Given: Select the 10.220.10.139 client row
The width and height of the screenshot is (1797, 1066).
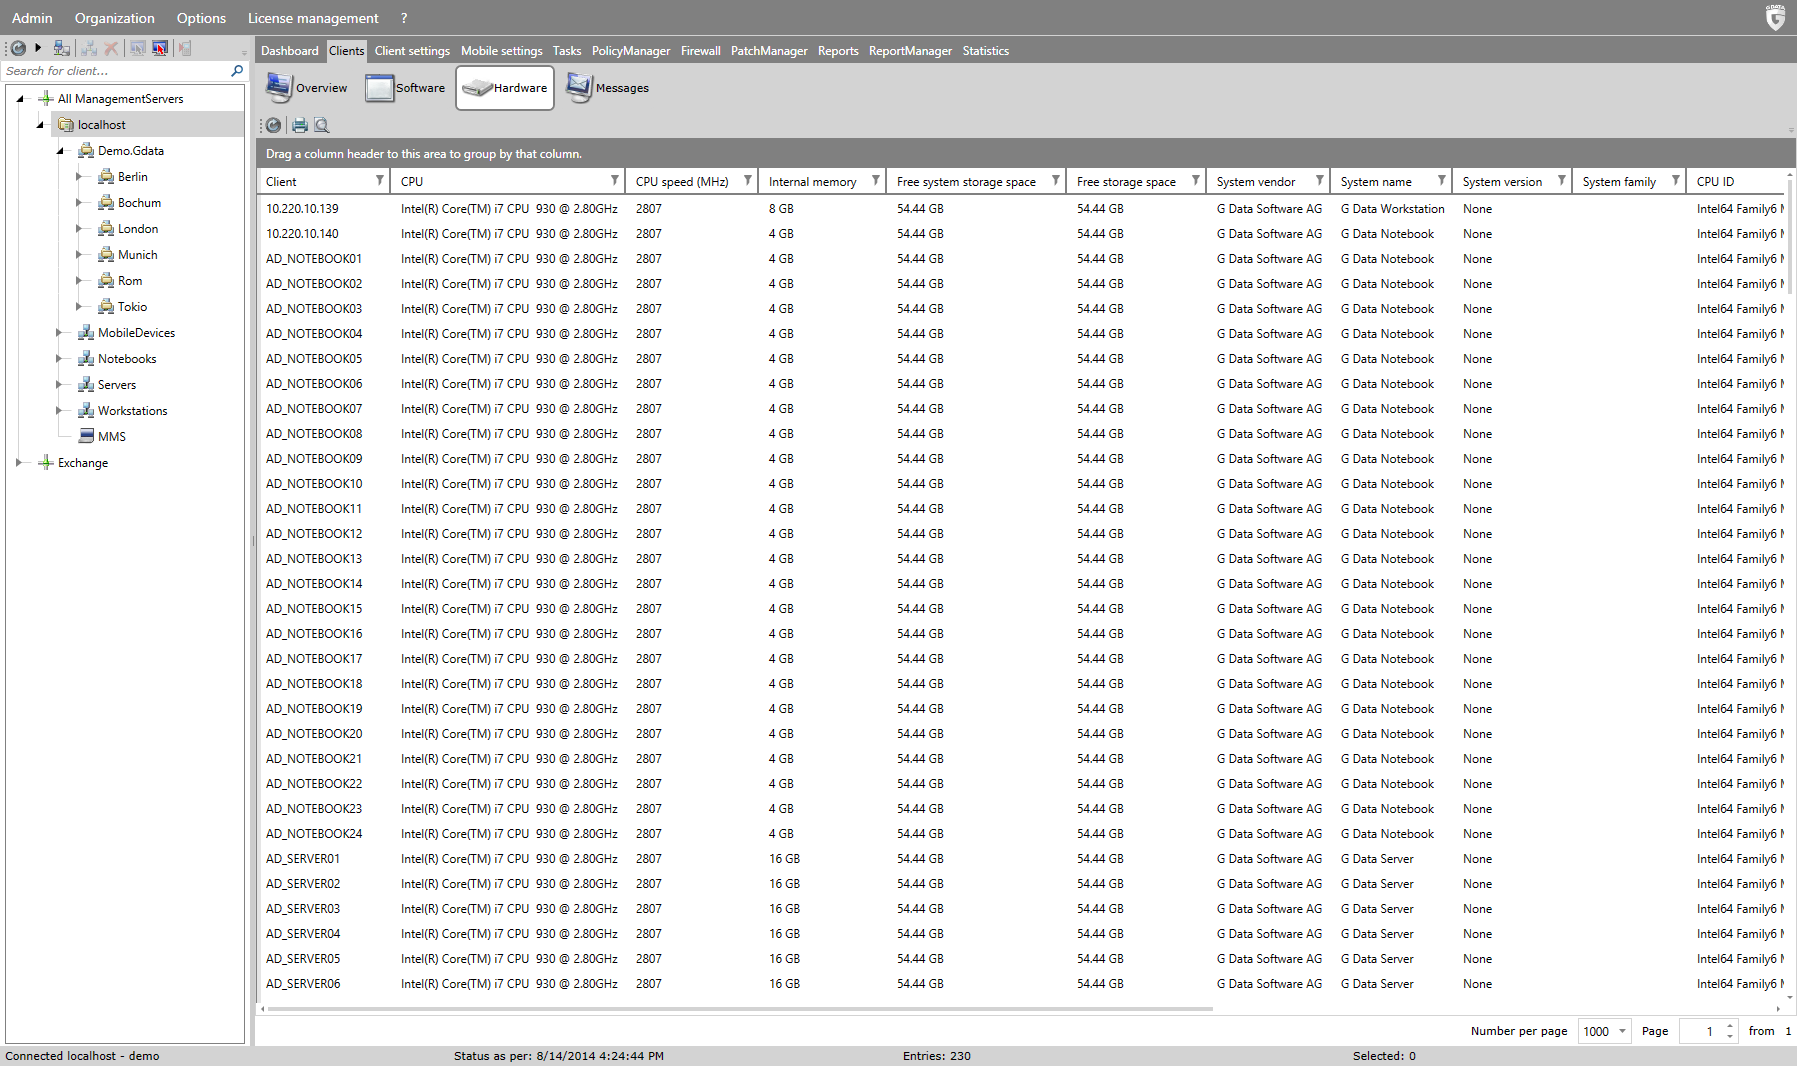Looking at the screenshot, I should pyautogui.click(x=1021, y=209).
